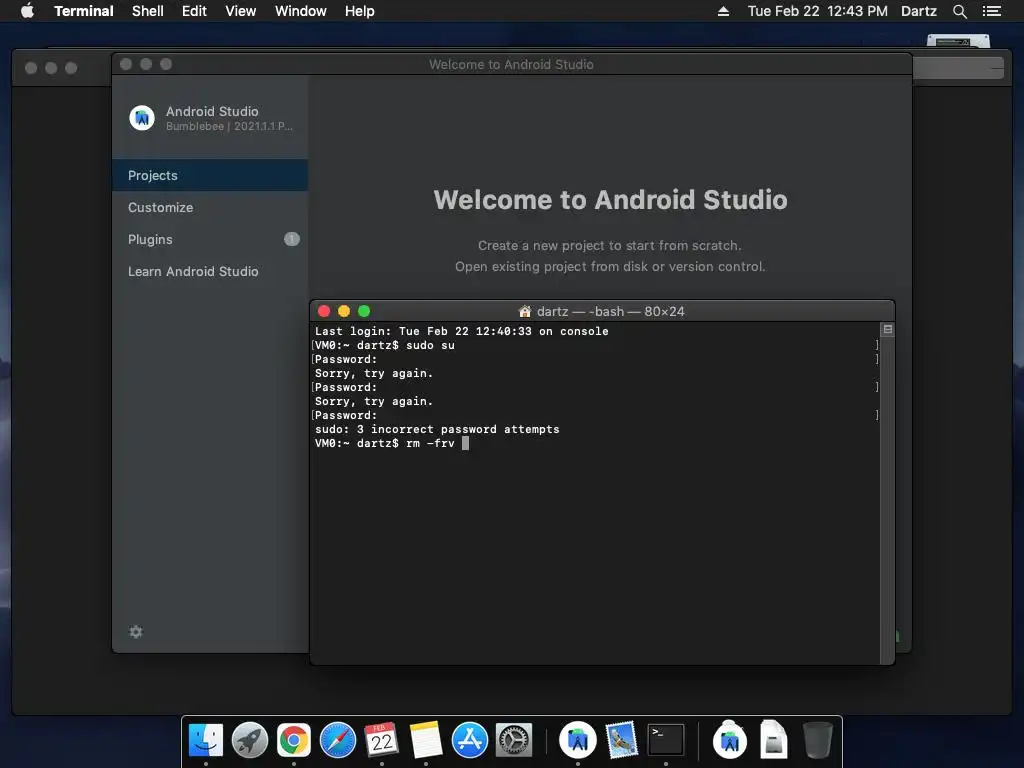Viewport: 1024px width, 768px height.
Task: Launch Launchpad rocket icon in dock
Action: pos(249,740)
